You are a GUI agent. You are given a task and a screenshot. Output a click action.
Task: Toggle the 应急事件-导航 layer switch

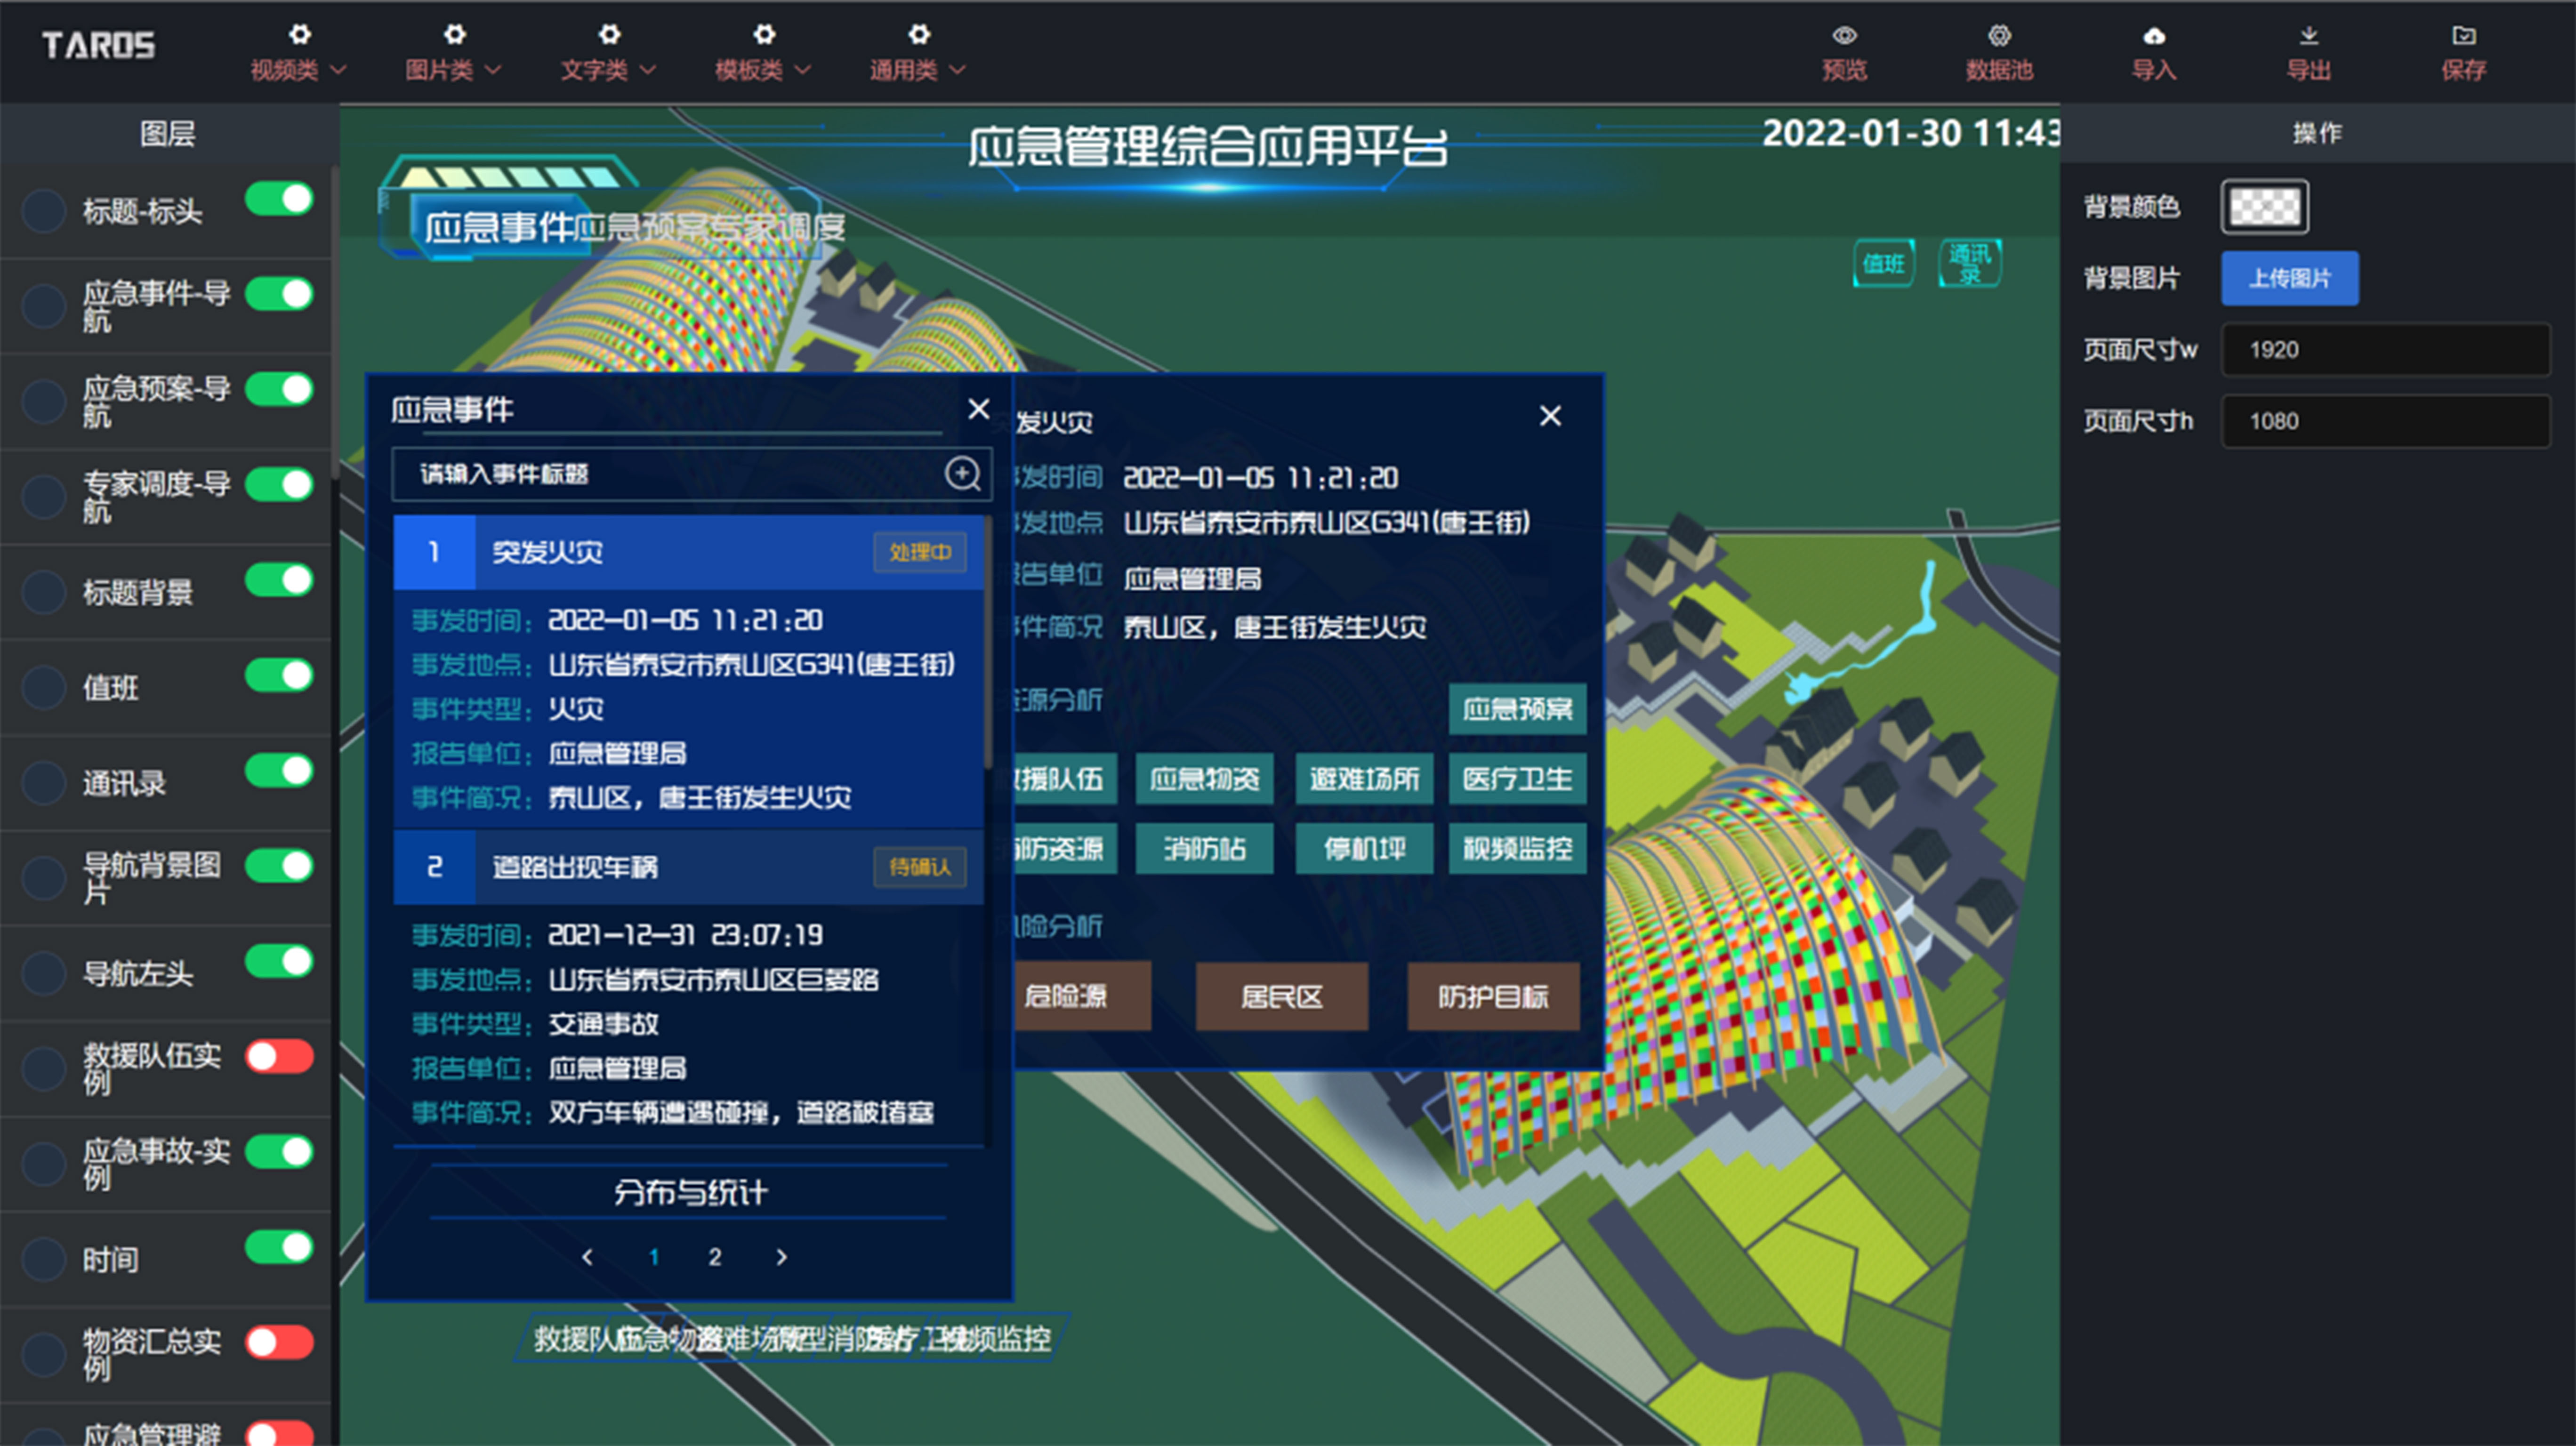[x=279, y=294]
